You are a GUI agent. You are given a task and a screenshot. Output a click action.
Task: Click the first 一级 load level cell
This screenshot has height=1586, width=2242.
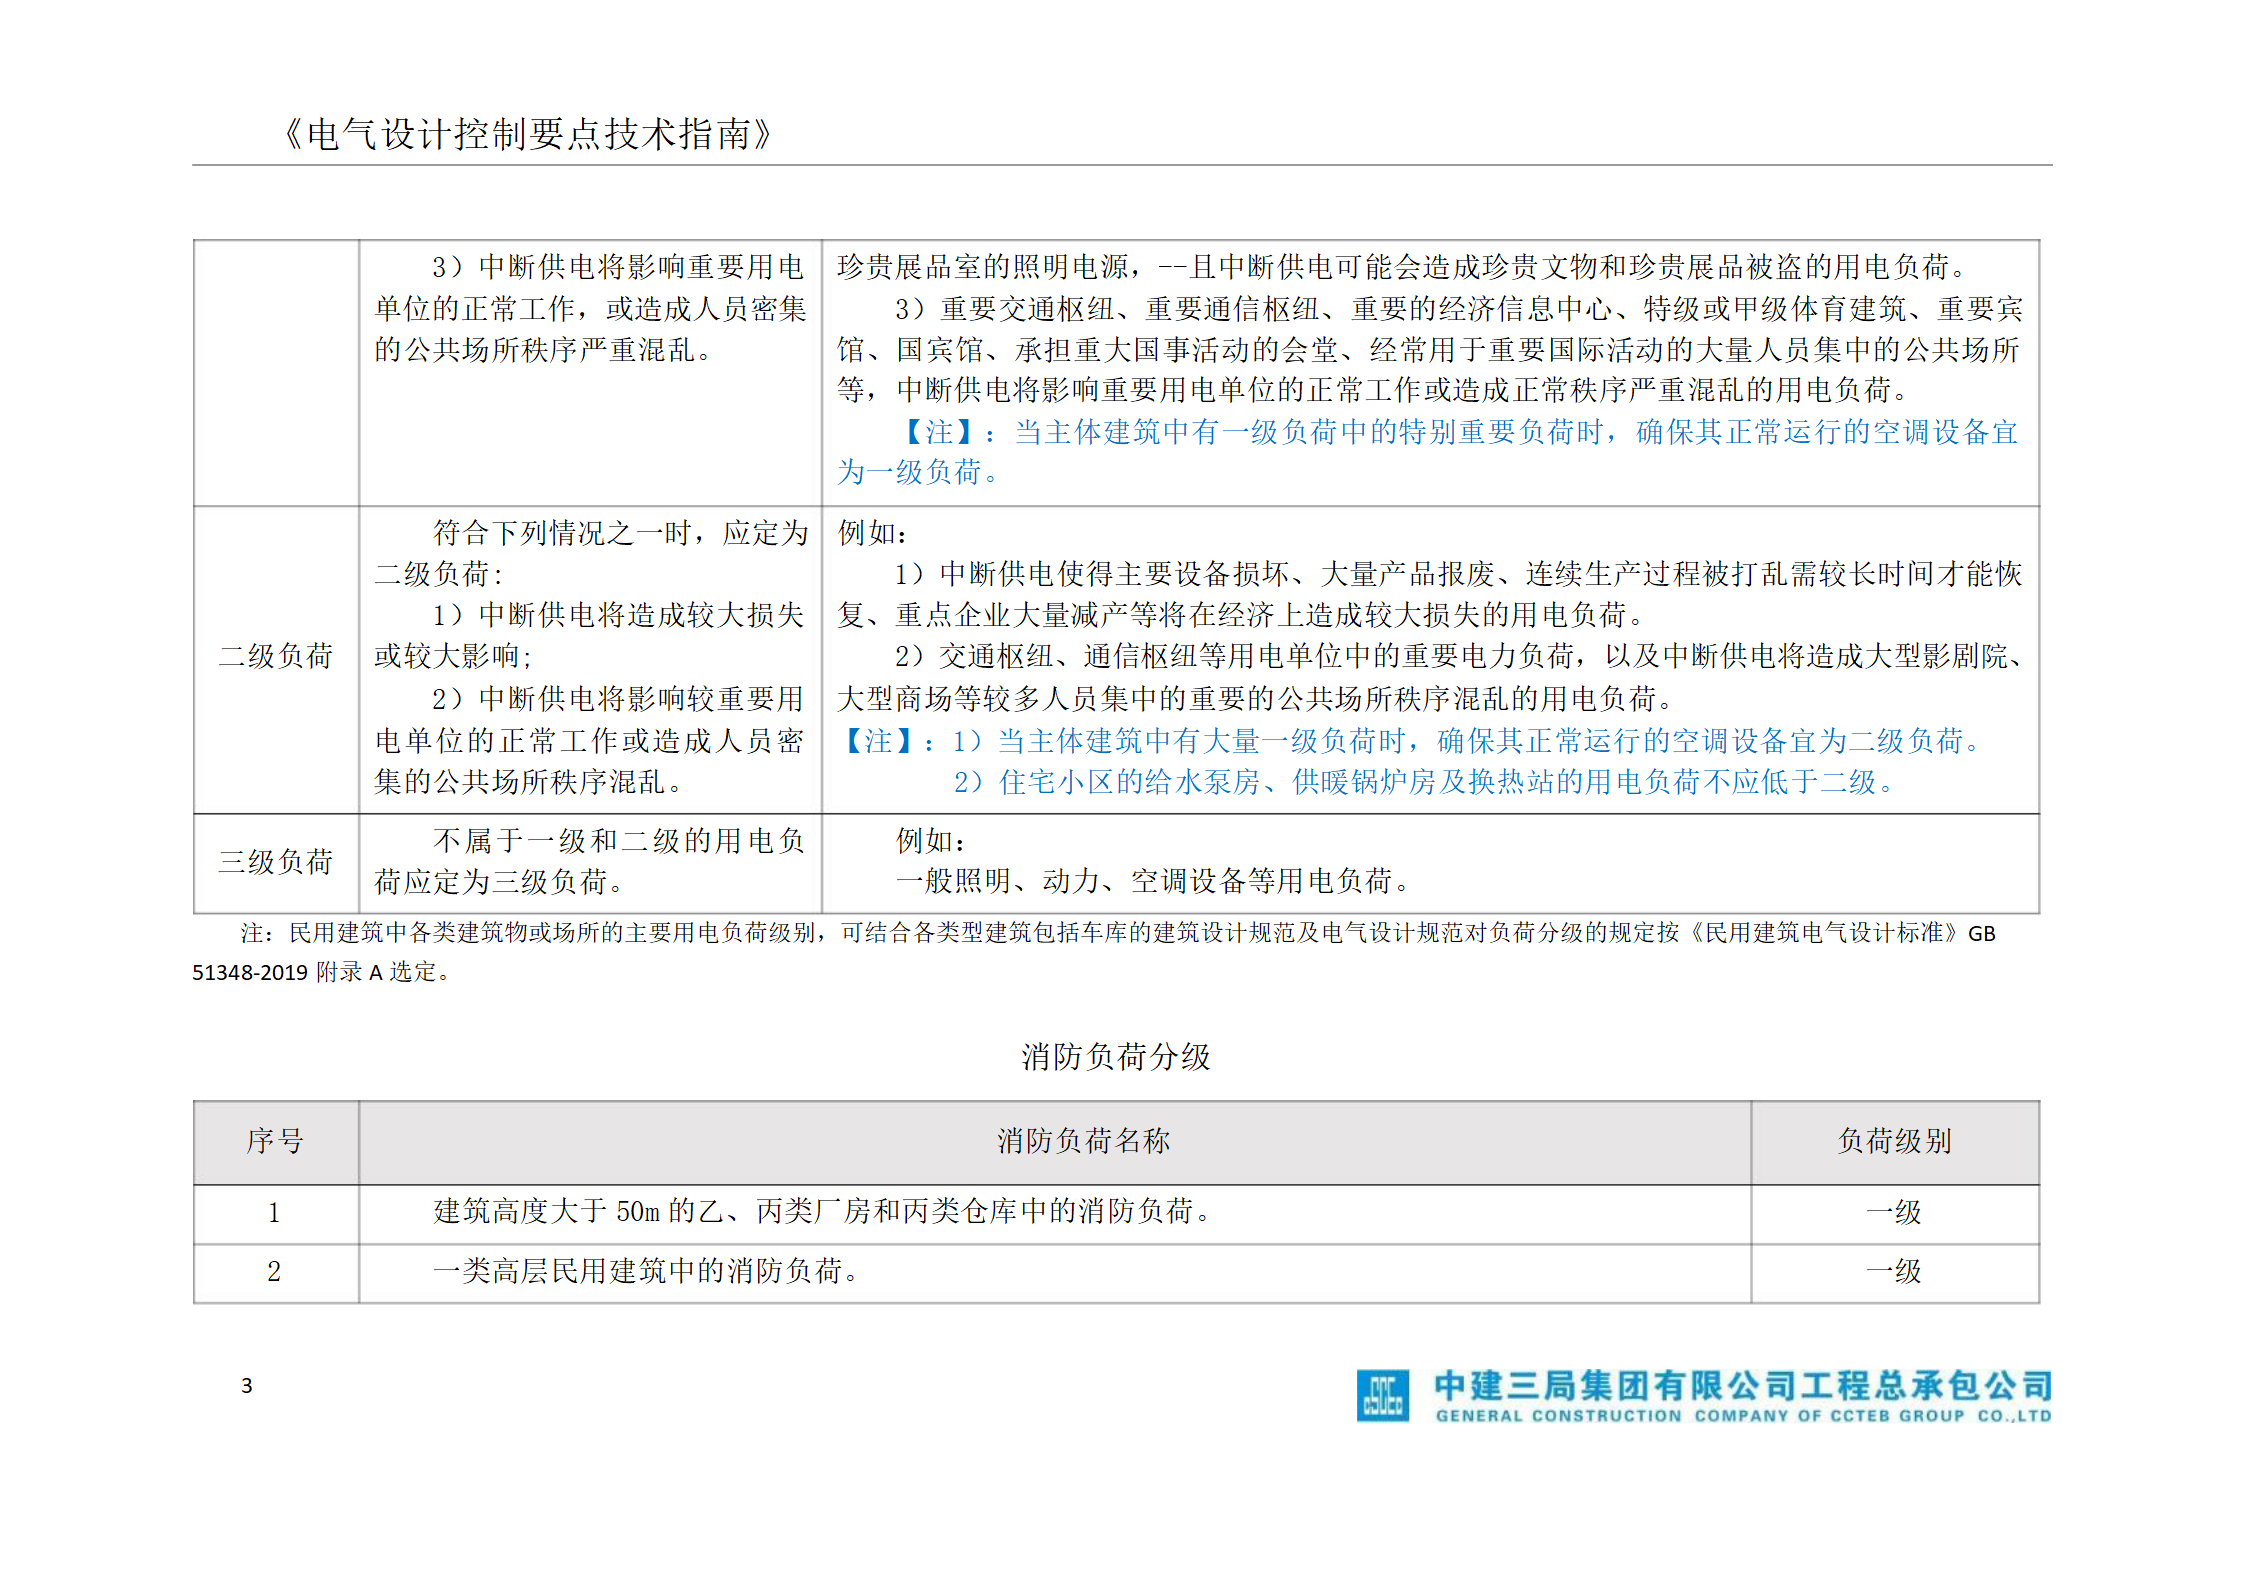pos(1894,1212)
